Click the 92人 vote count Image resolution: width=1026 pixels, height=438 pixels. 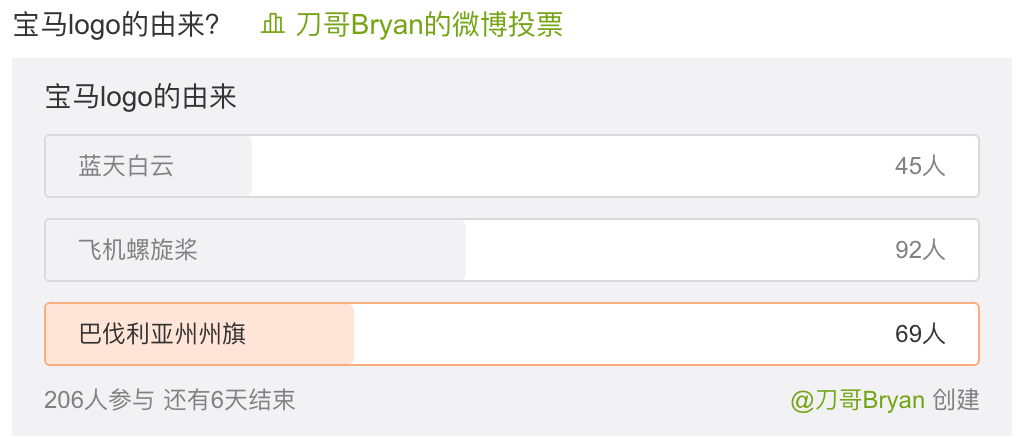point(920,250)
